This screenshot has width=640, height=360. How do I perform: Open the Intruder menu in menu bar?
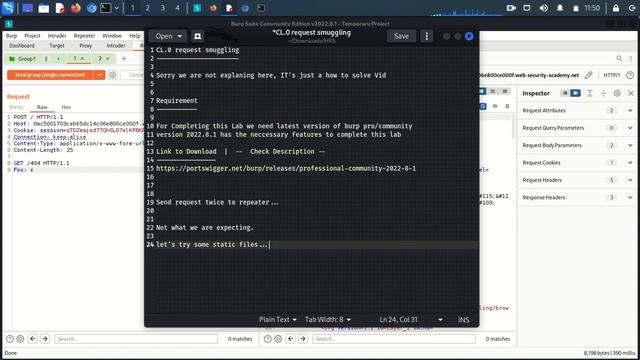tap(57, 36)
